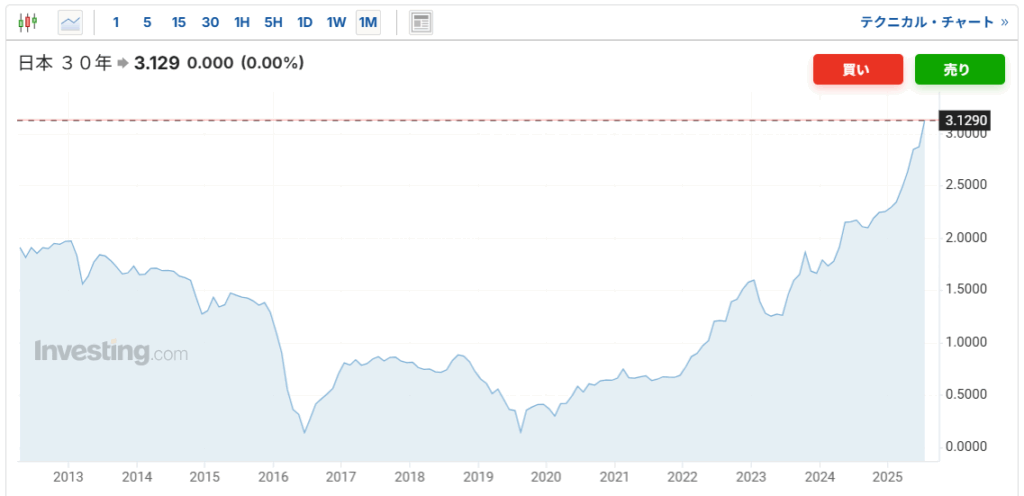Set the chart interval to 1 minute
The width and height of the screenshot is (1024, 496).
coord(116,22)
